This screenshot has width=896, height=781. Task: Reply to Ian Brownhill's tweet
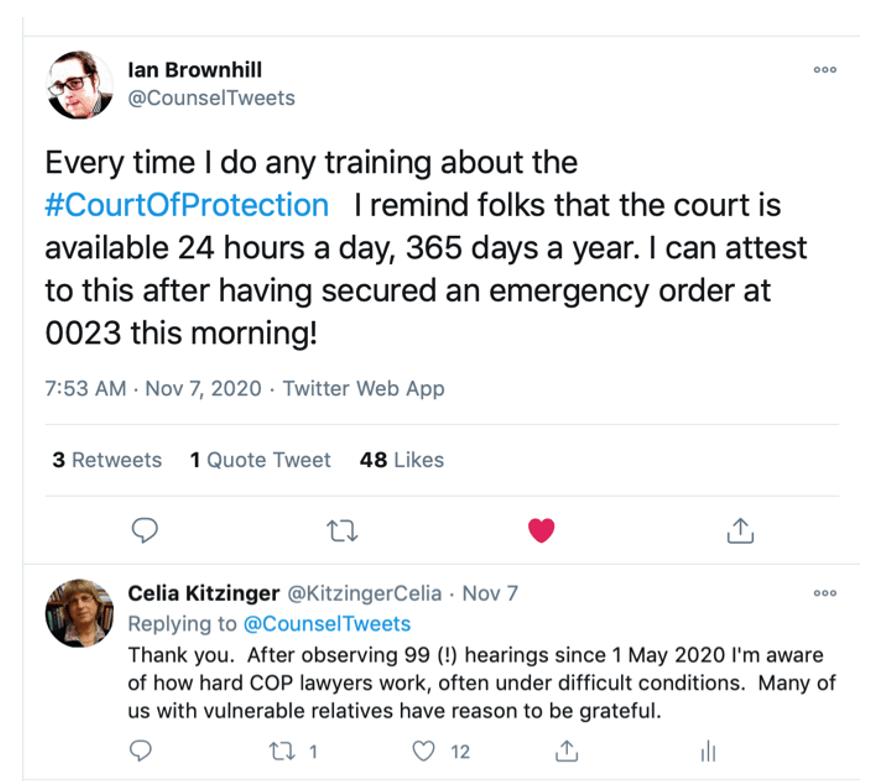pos(146,531)
